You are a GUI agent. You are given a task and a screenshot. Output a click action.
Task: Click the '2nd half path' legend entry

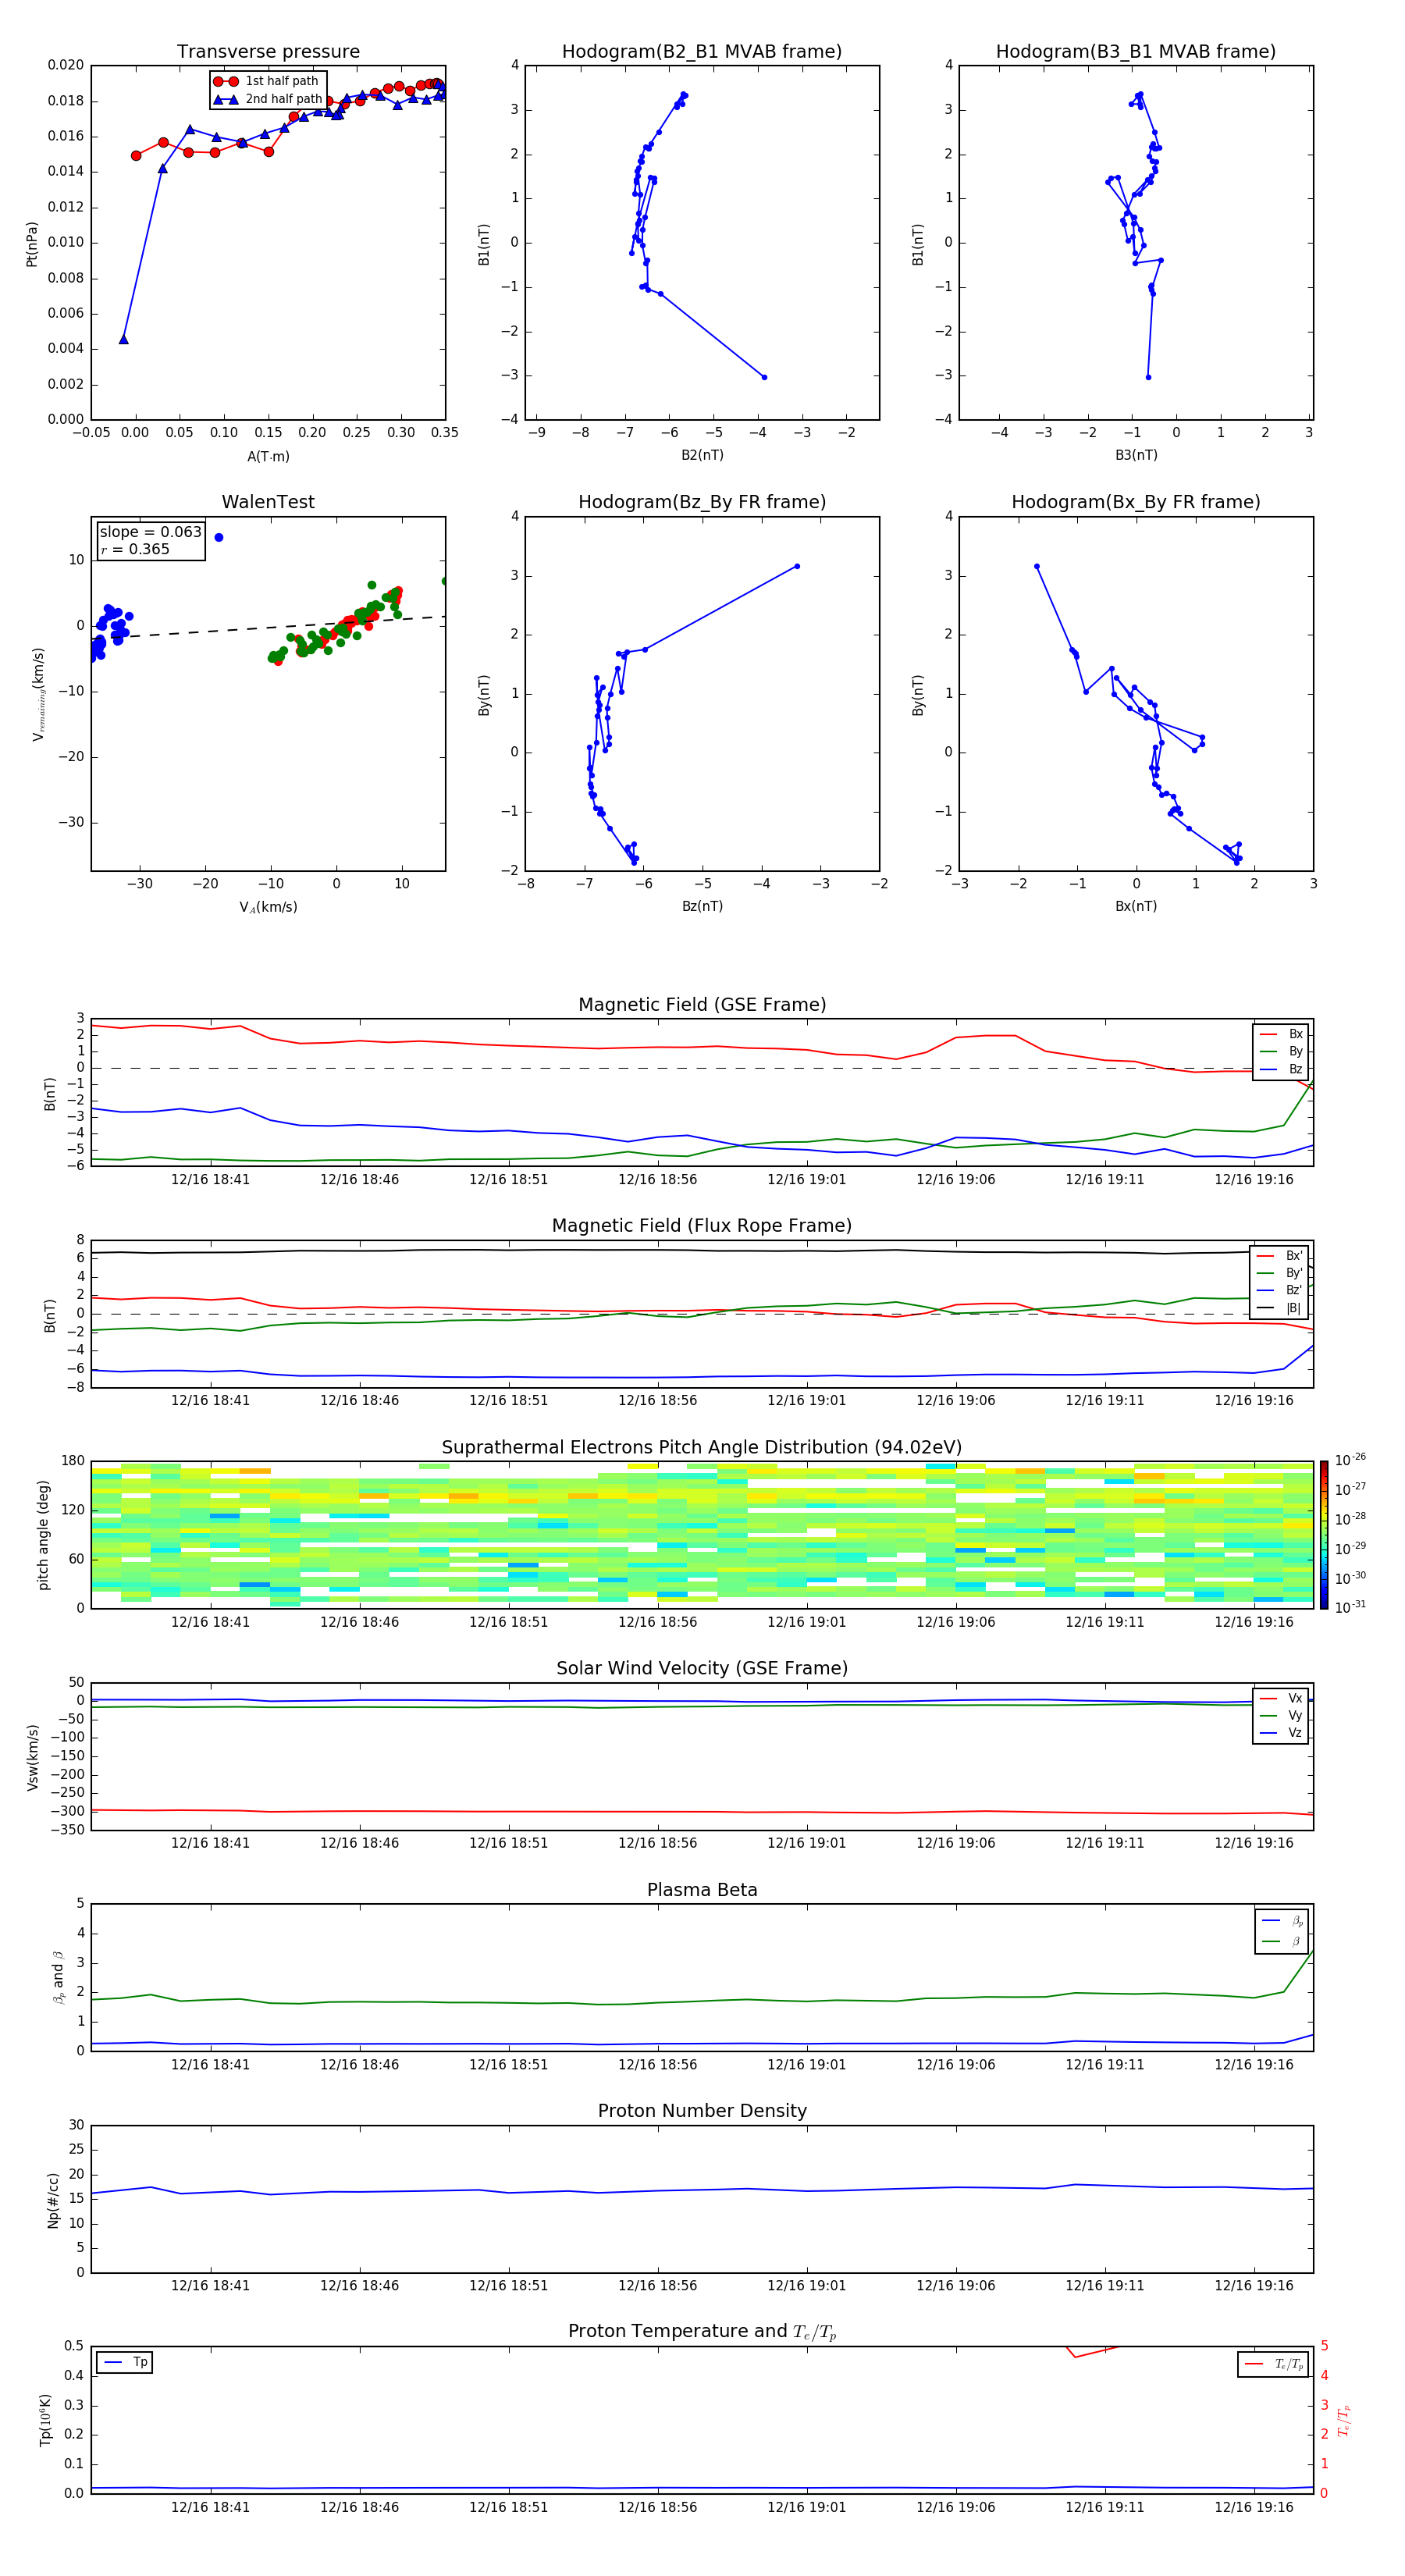[267, 99]
